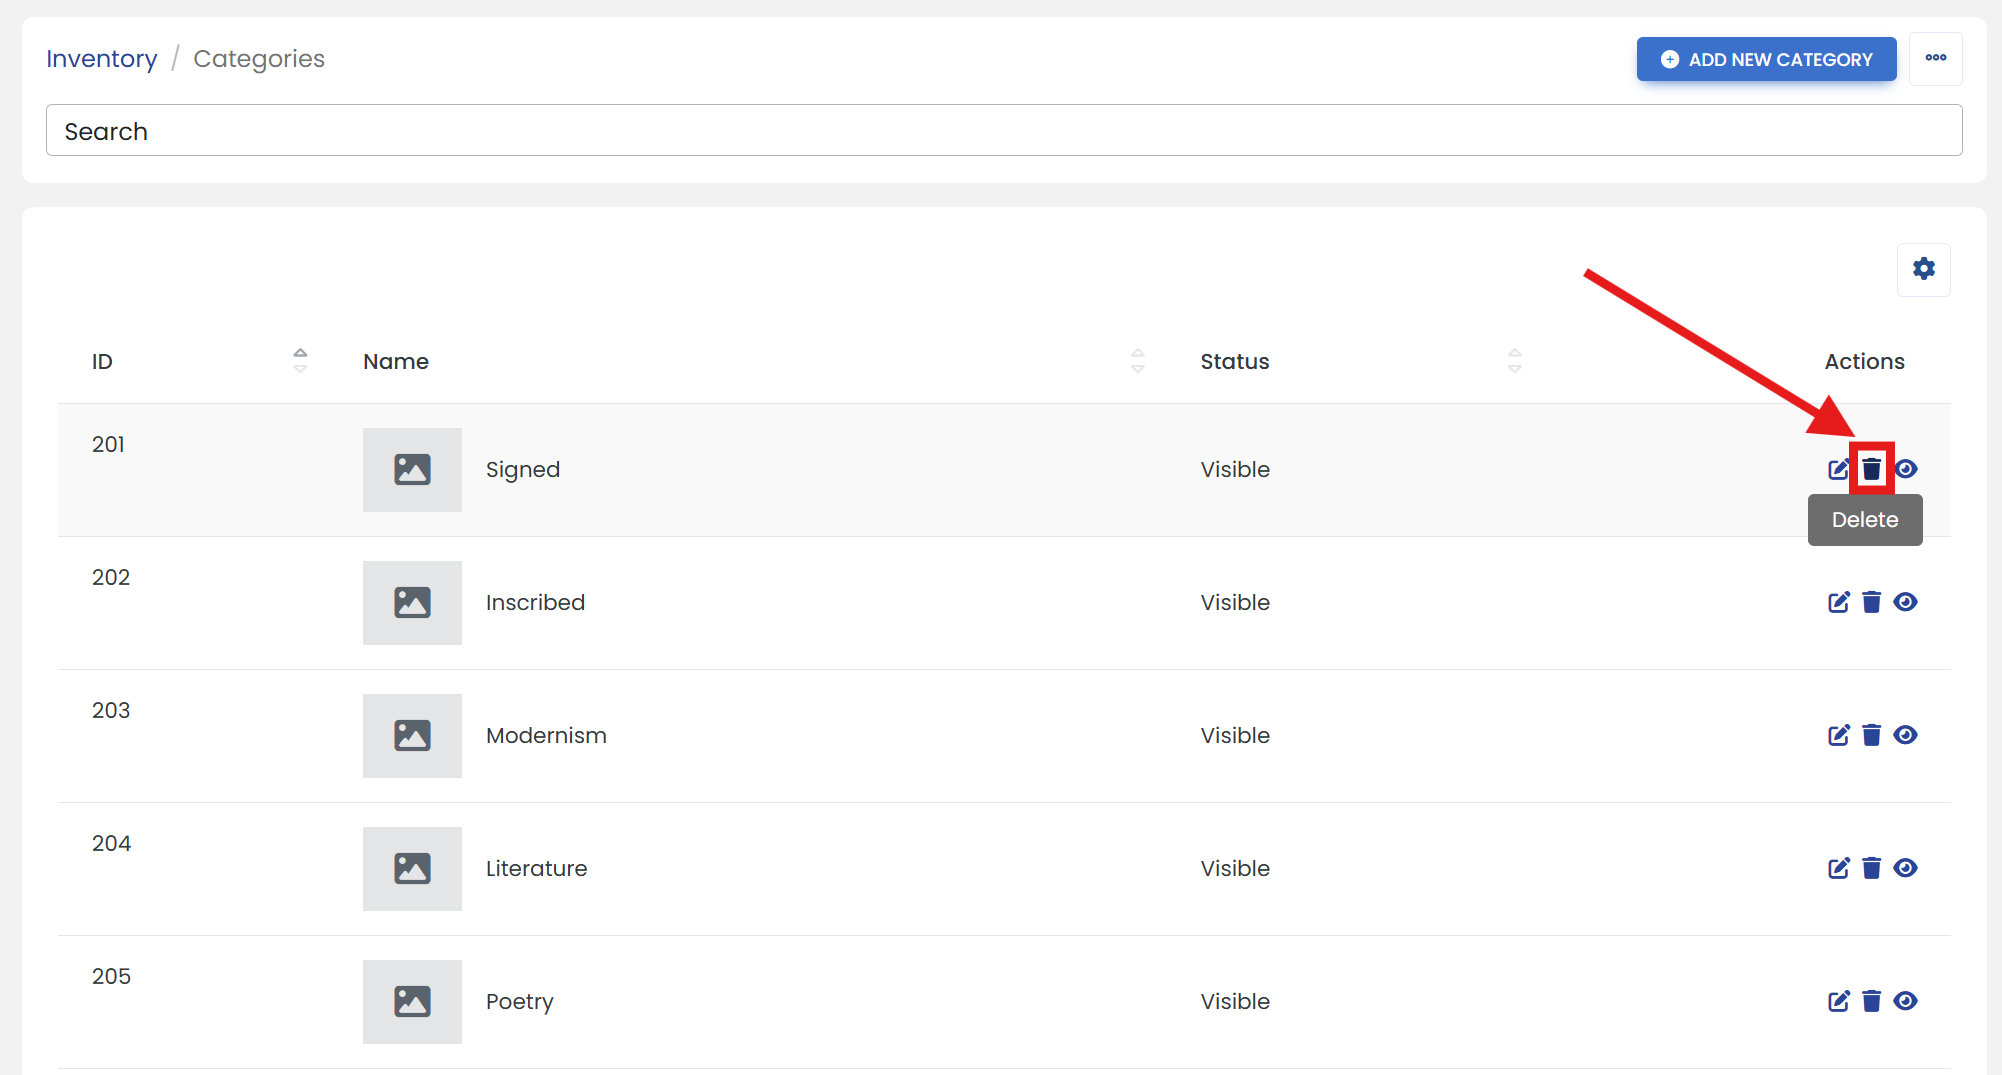
Task: Sort table by Status column
Action: point(1514,361)
